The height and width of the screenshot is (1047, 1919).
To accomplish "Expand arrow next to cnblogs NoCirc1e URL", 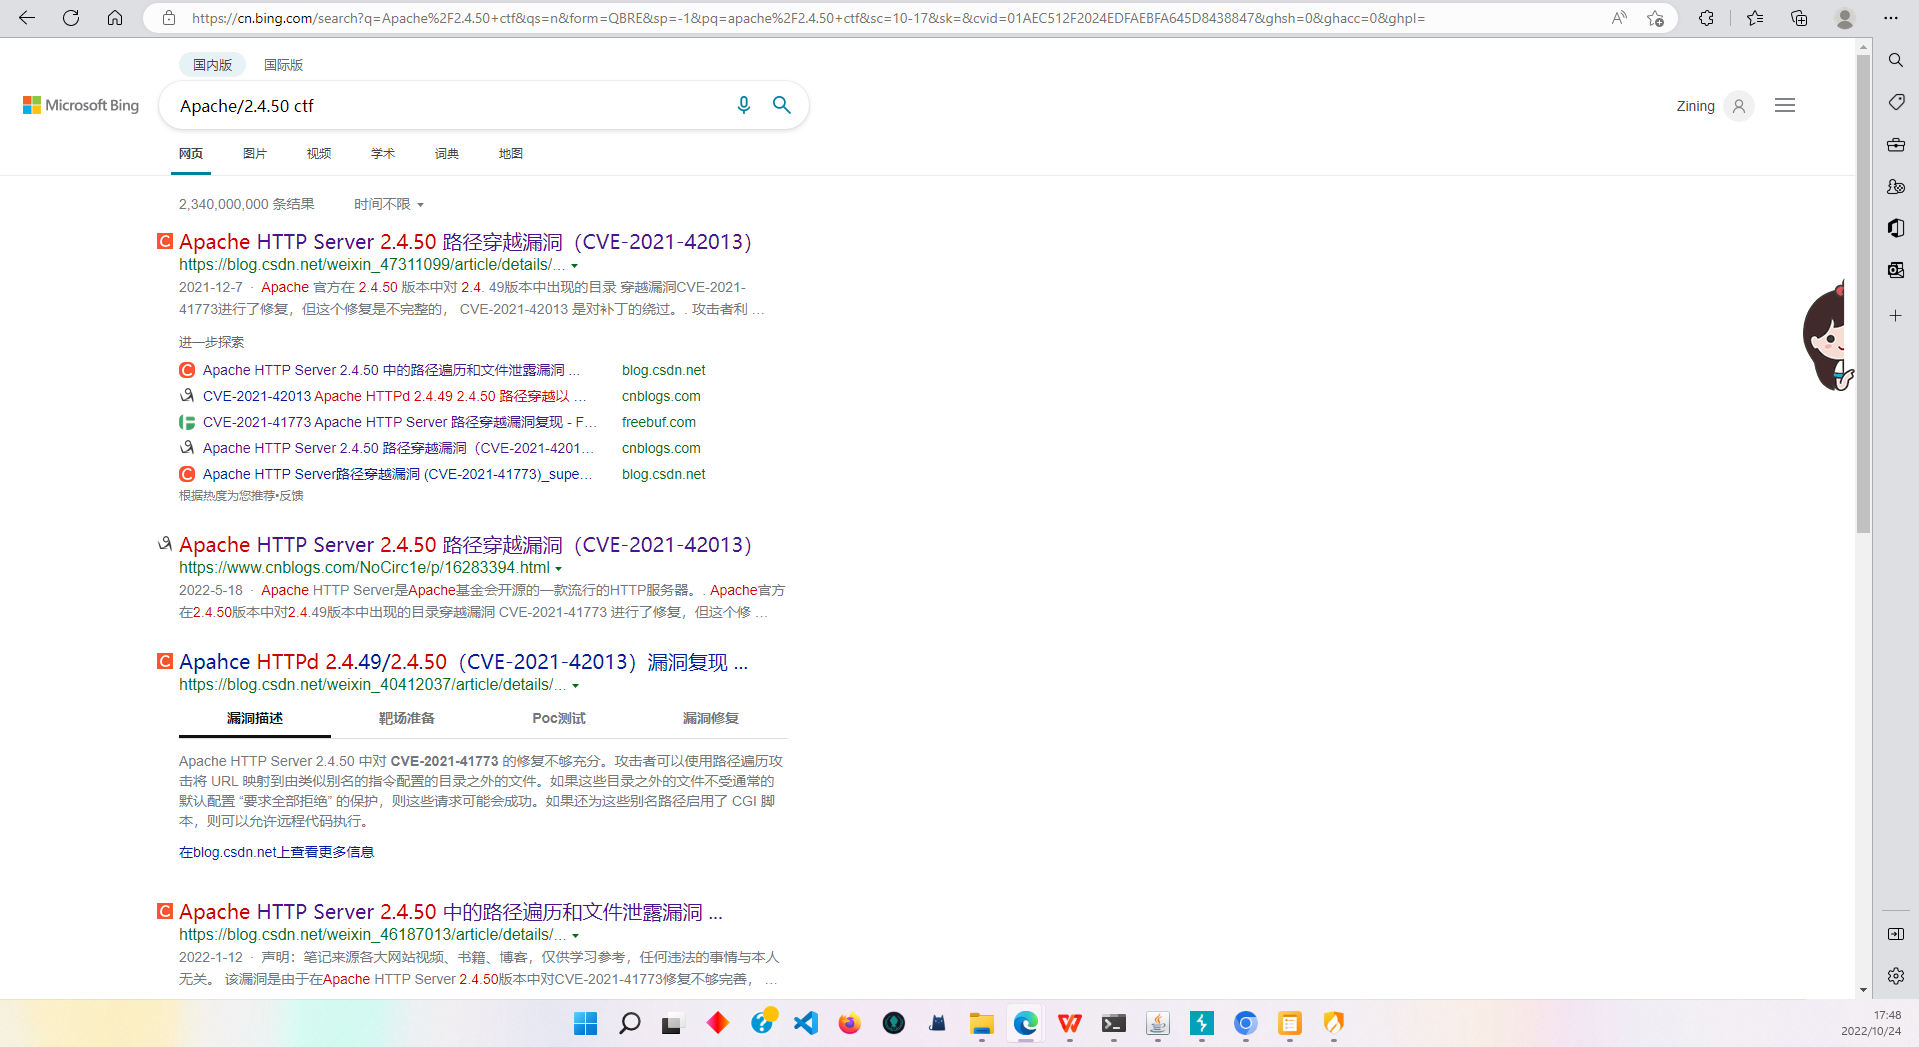I will [x=559, y=569].
